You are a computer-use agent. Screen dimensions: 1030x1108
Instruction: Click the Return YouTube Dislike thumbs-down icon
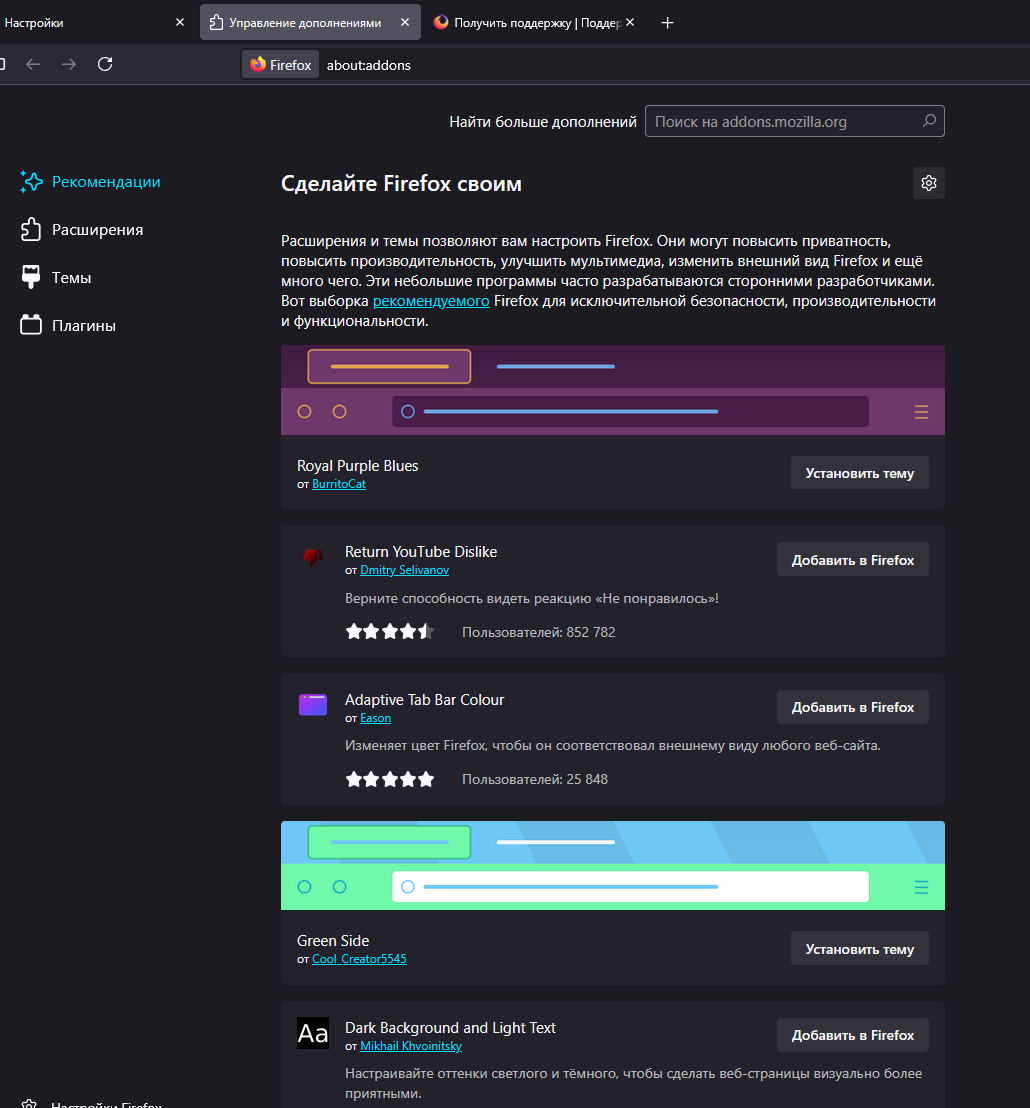tap(313, 558)
